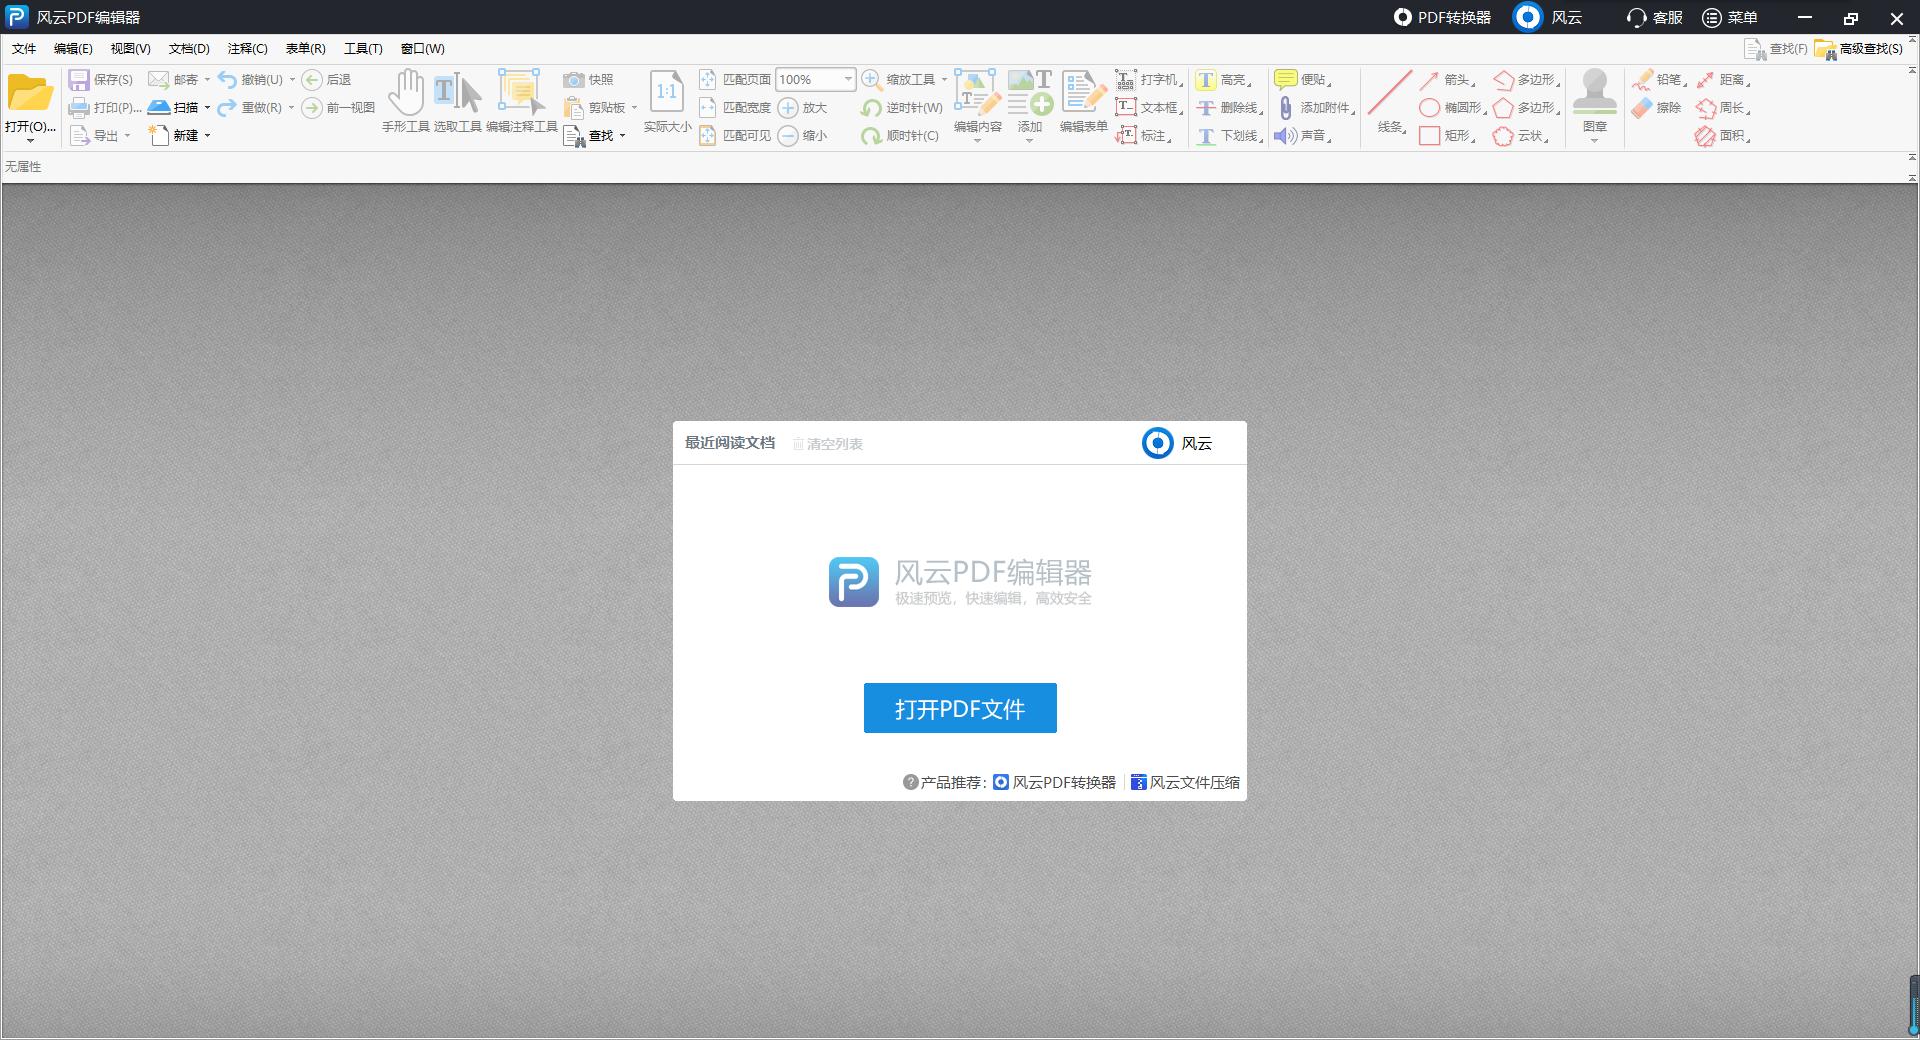1920x1040 pixels.
Task: Select the Hand tool (手形工具)
Action: [406, 101]
